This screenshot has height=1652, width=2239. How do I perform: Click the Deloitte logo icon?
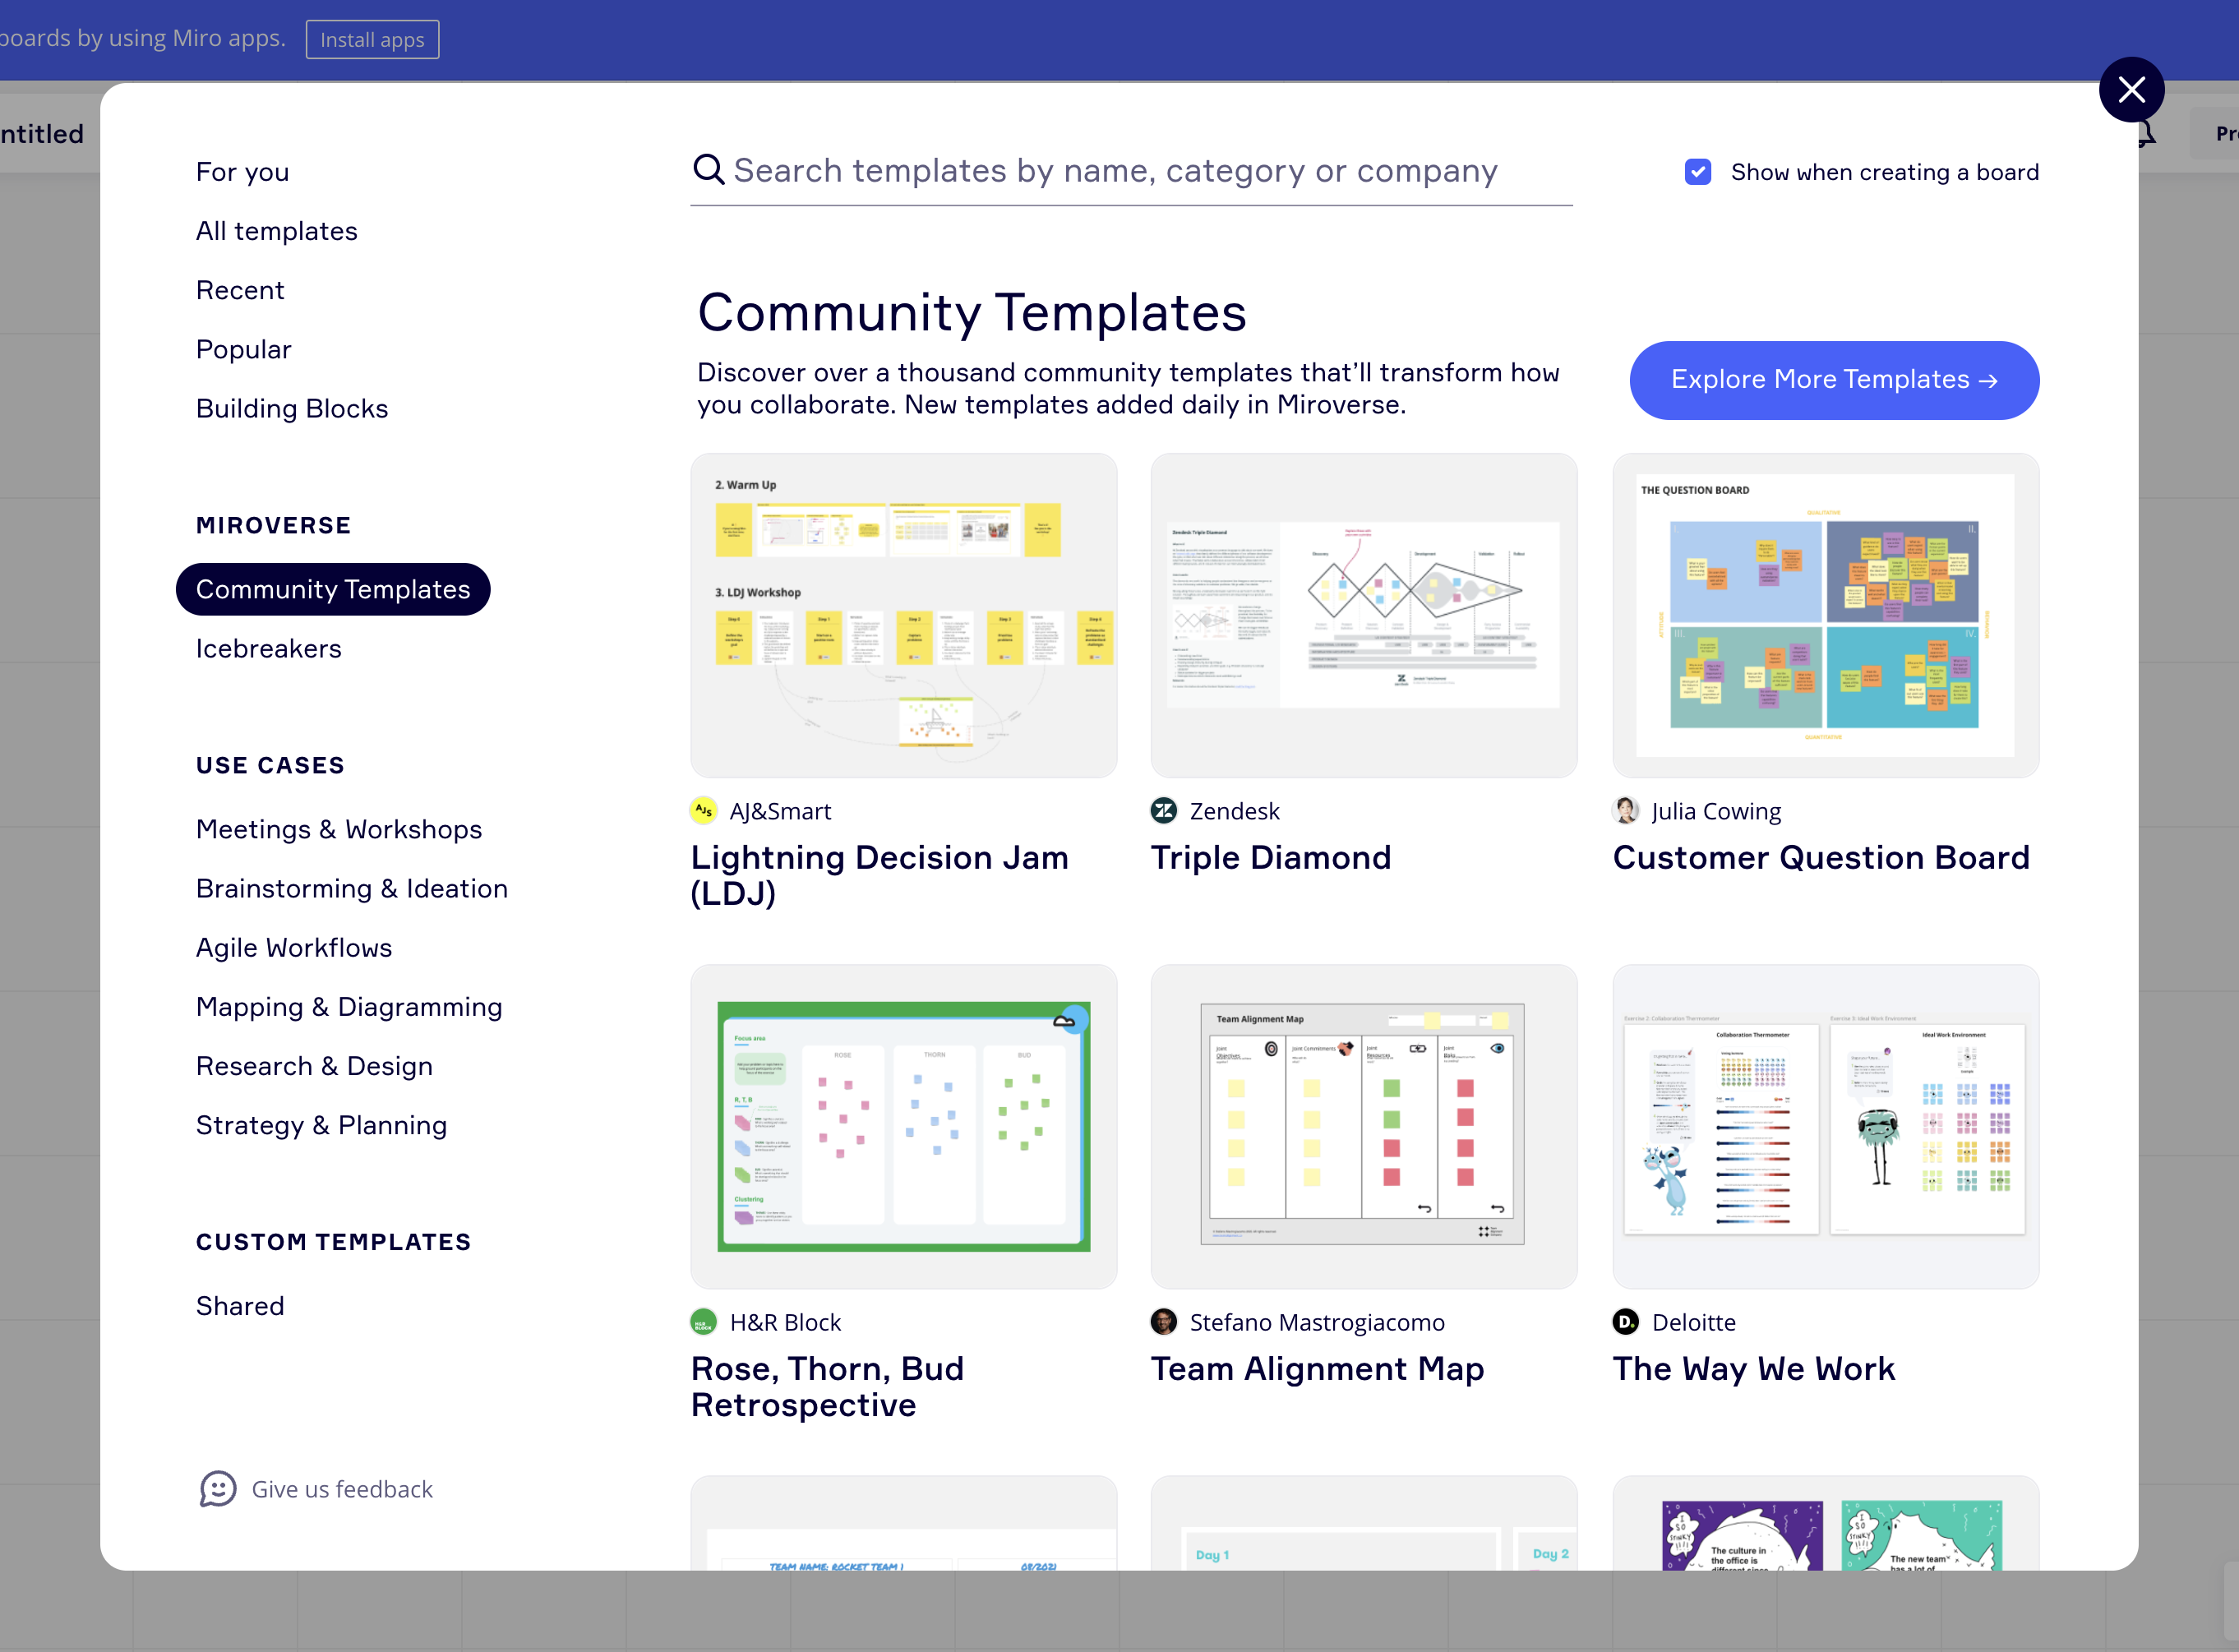1626,1322
